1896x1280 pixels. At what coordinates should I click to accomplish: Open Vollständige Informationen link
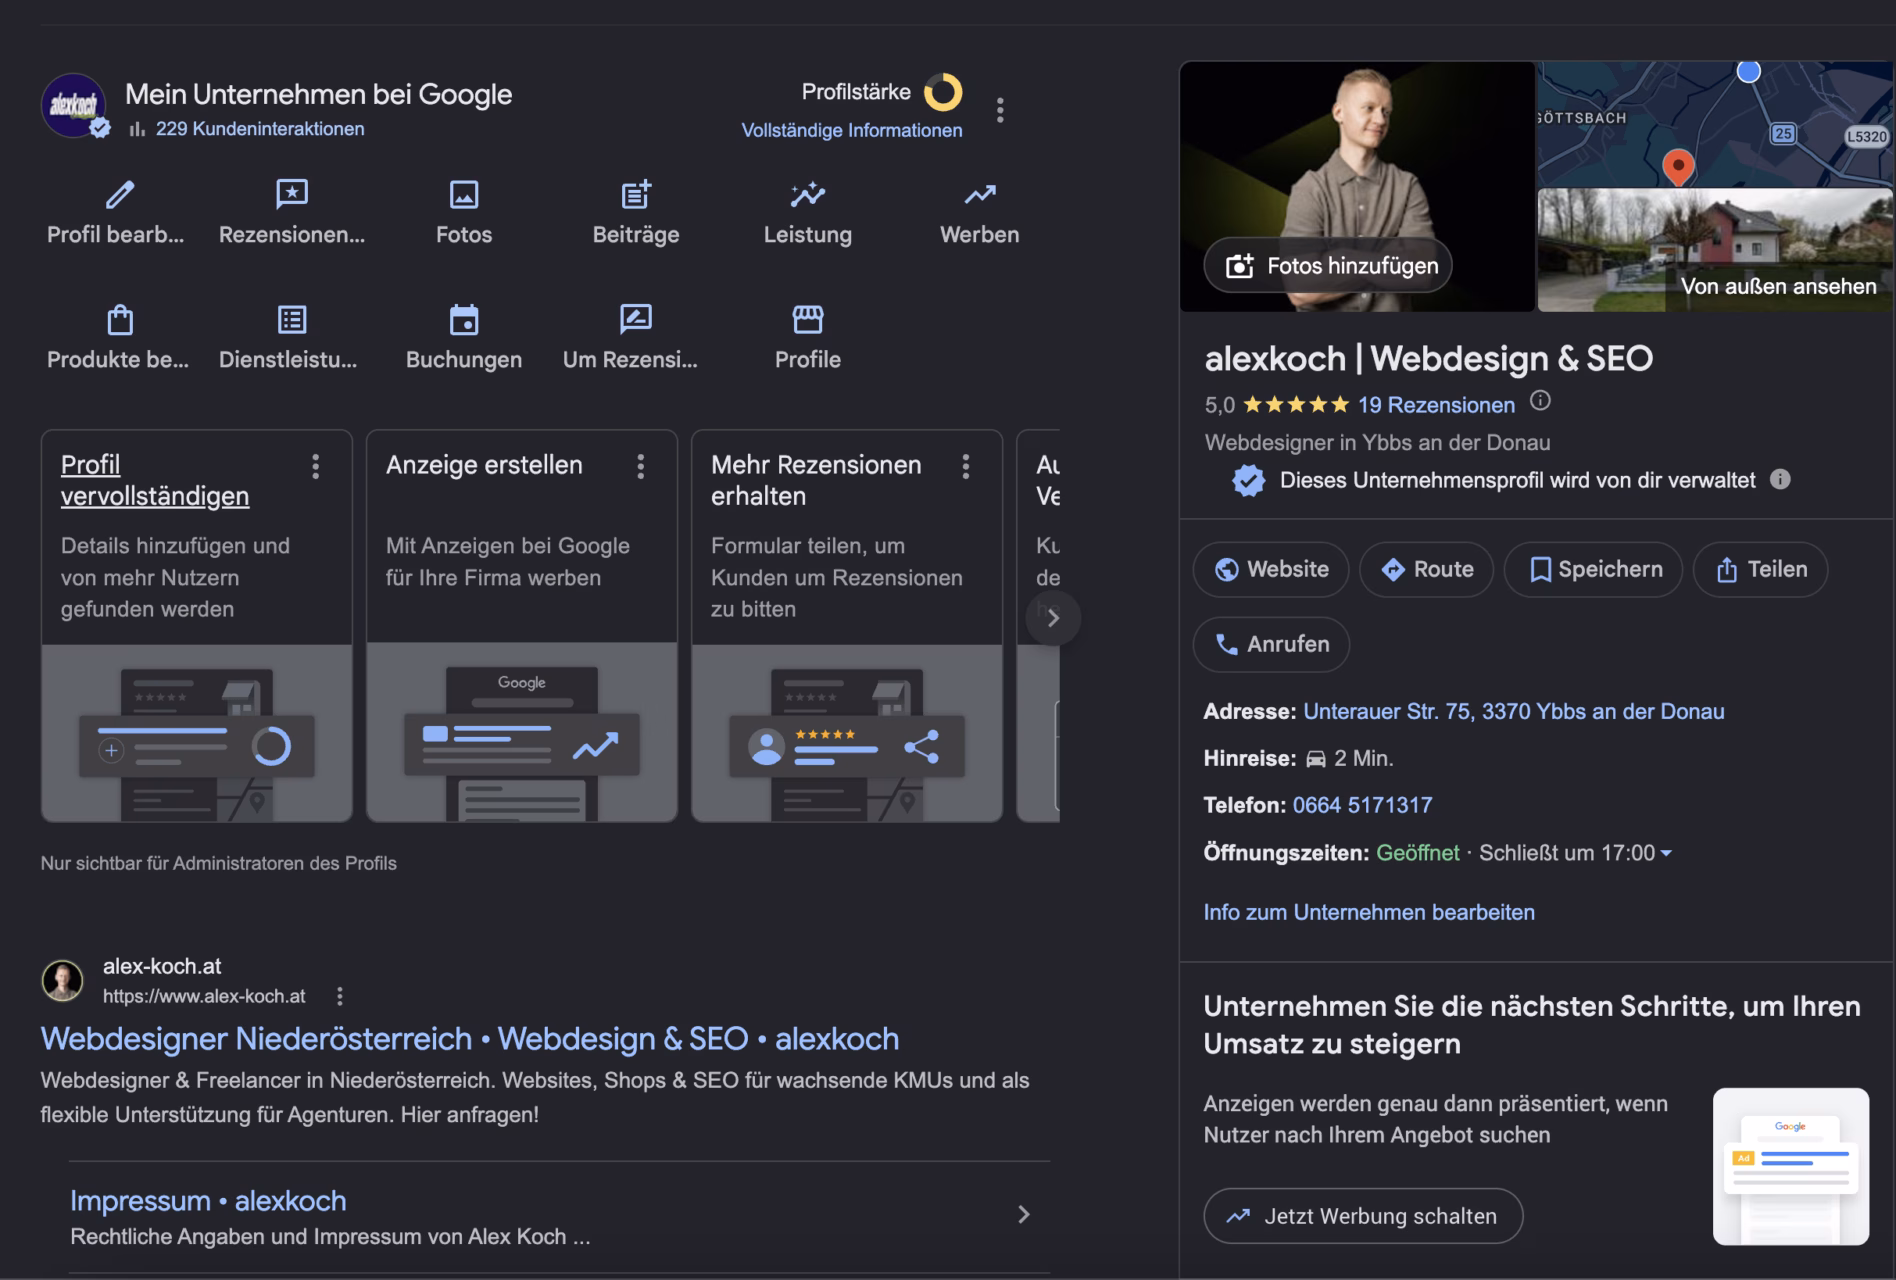(852, 130)
